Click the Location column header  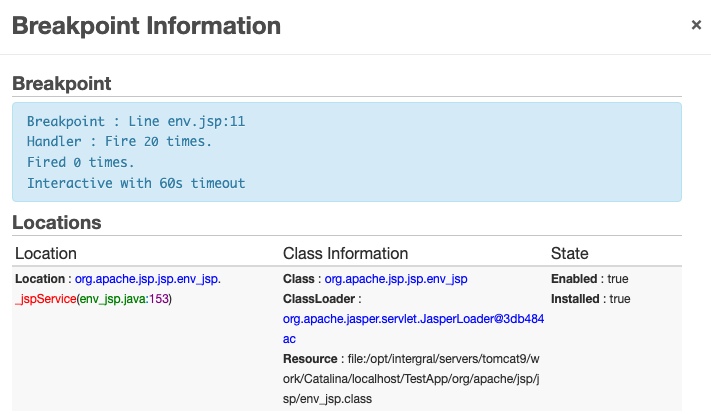click(46, 253)
